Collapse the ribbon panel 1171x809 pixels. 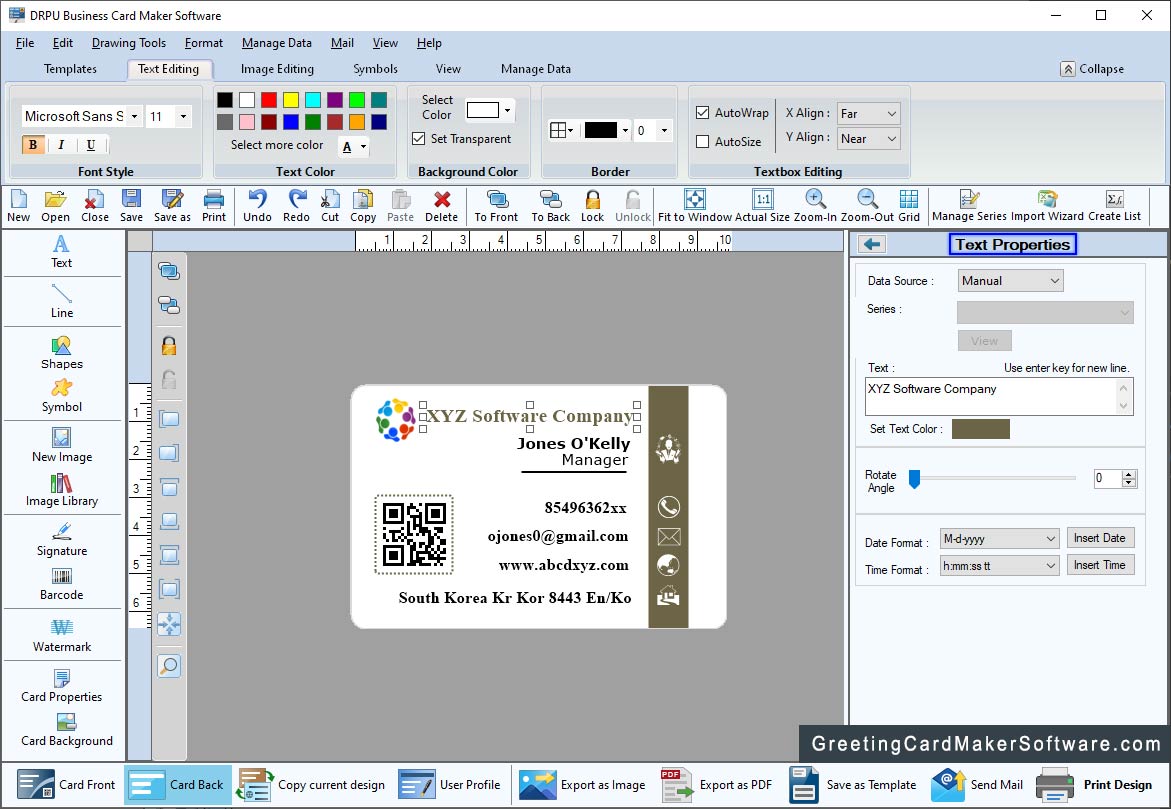[x=1092, y=69]
